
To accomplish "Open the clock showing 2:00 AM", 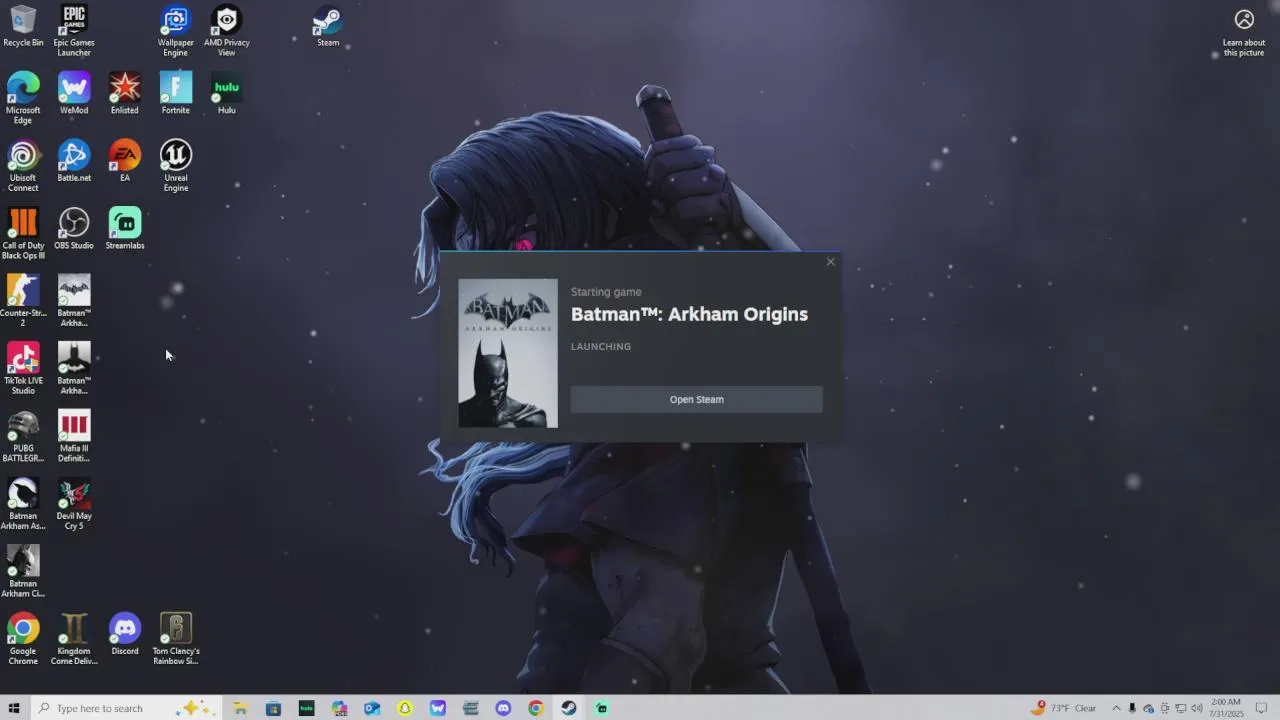I will point(1226,708).
